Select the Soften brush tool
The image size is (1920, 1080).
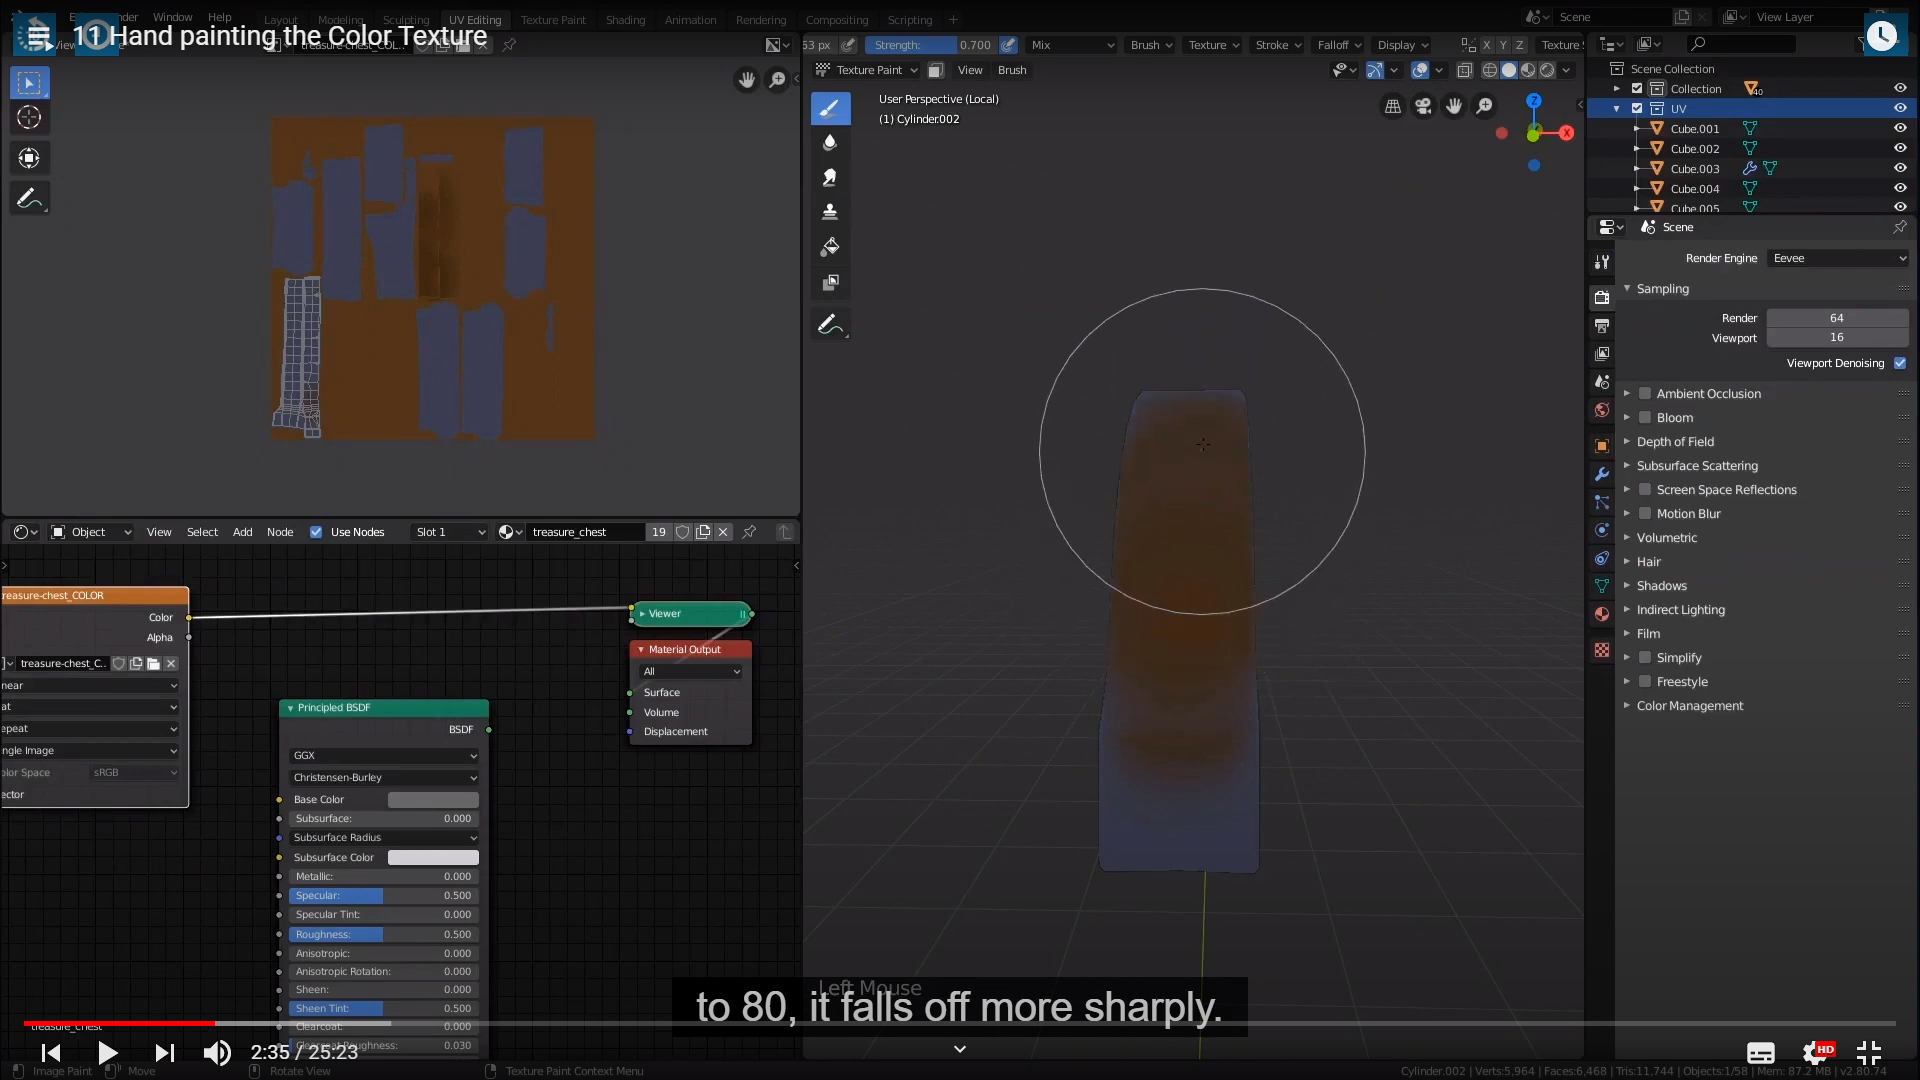point(830,143)
